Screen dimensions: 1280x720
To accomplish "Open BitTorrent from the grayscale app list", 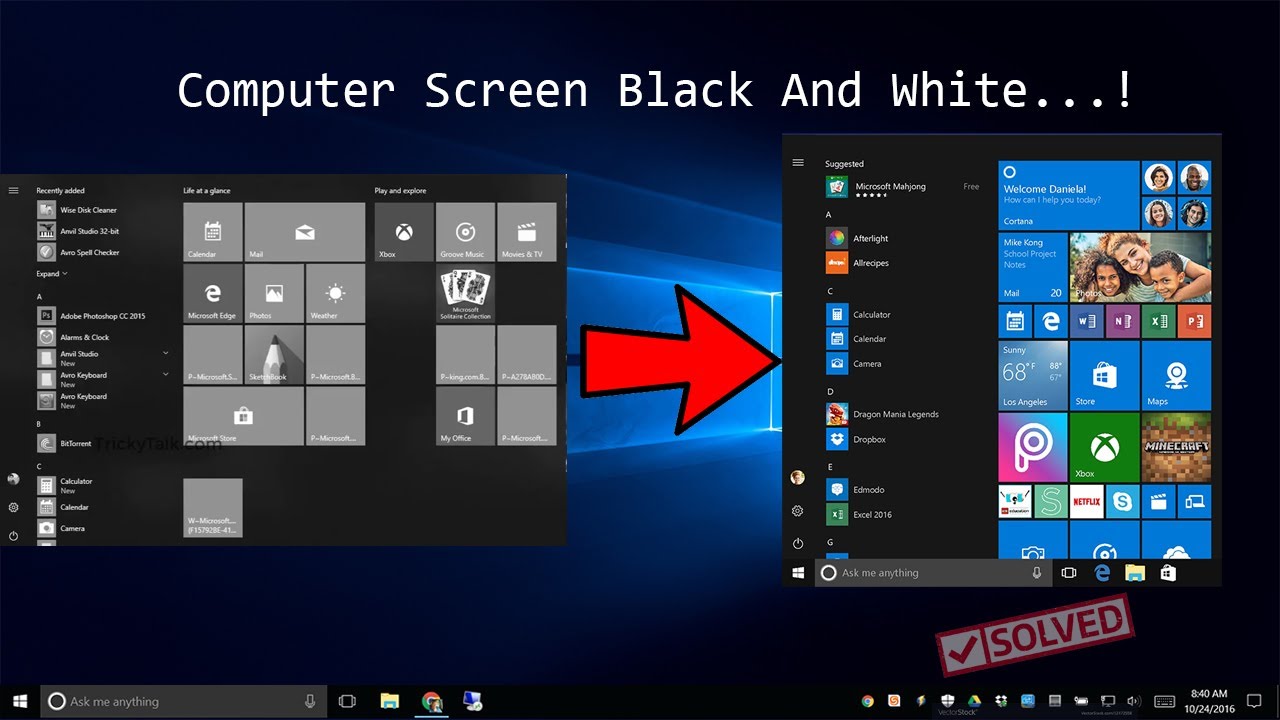I will pos(66,443).
